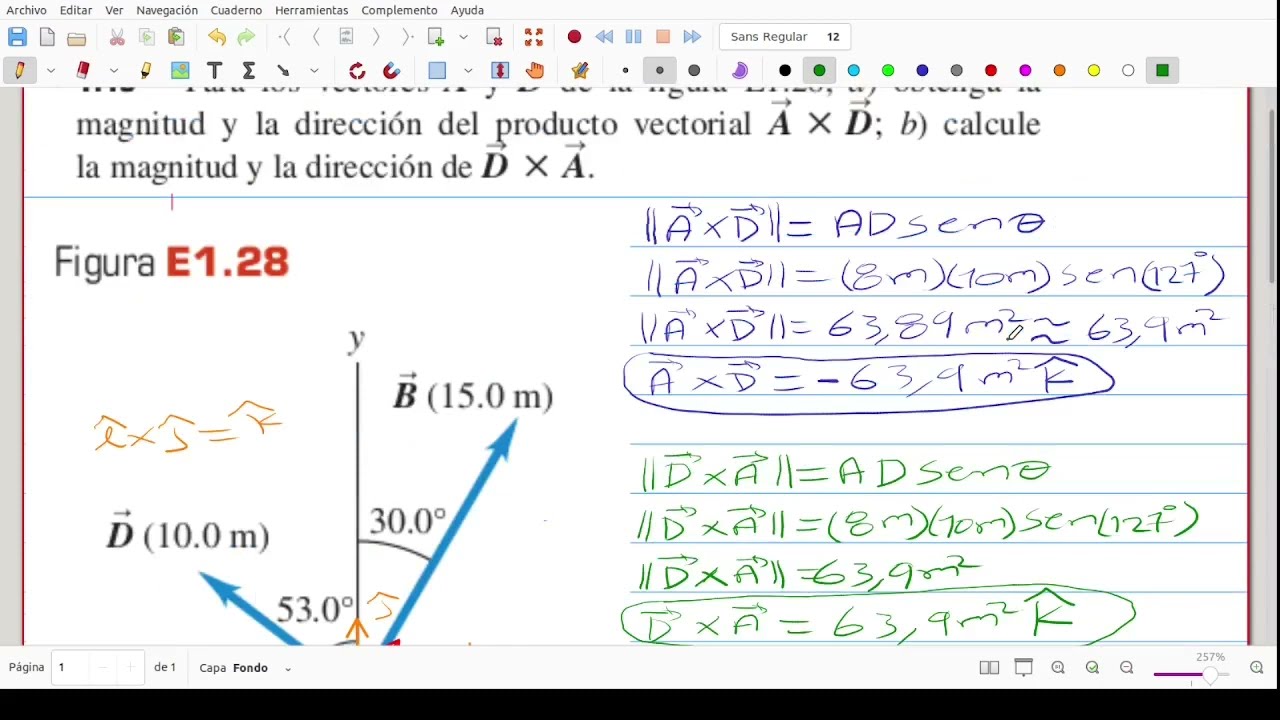Go to the next page
This screenshot has width=1280, height=720.
coord(376,37)
